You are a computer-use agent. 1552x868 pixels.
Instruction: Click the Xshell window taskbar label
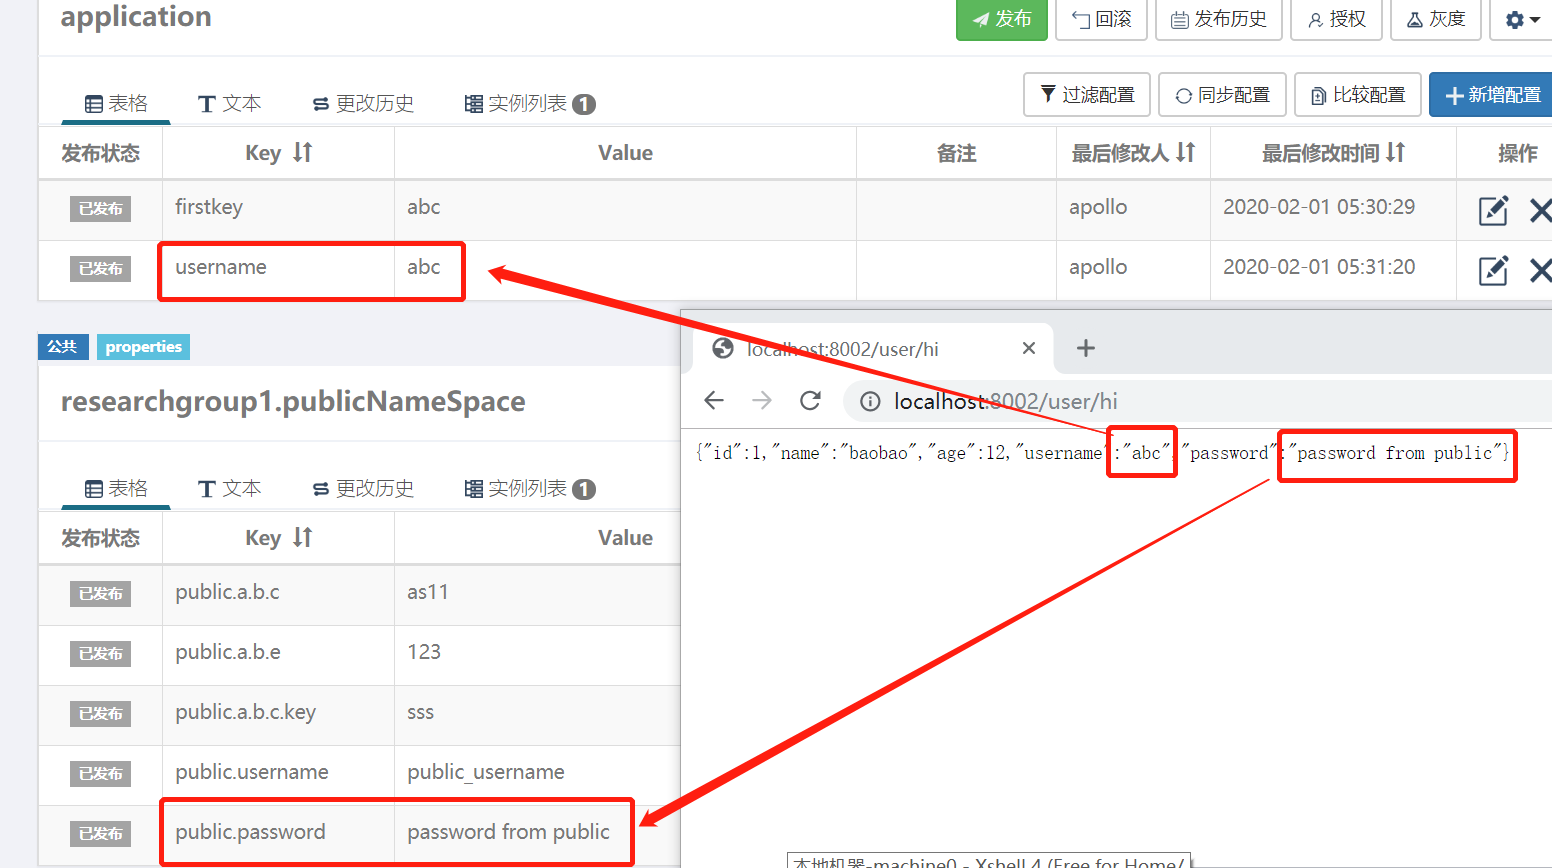point(989,861)
